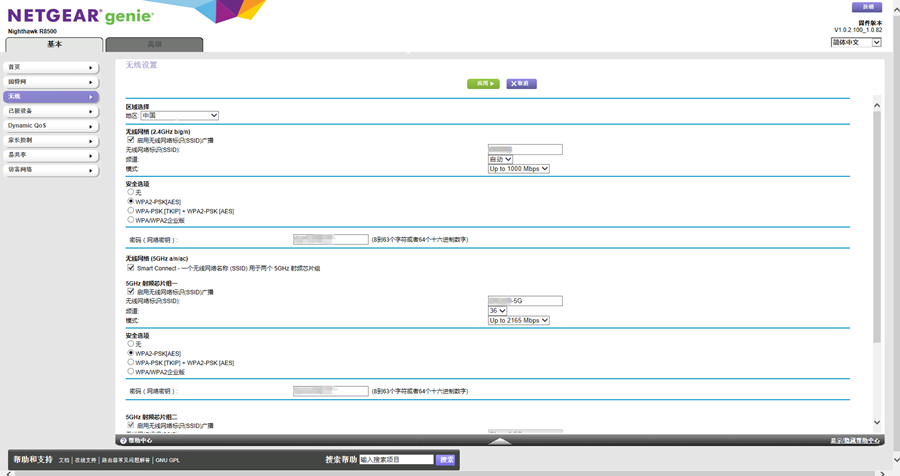Open the 地区 region dropdown
The height and width of the screenshot is (476, 900).
coord(179,116)
